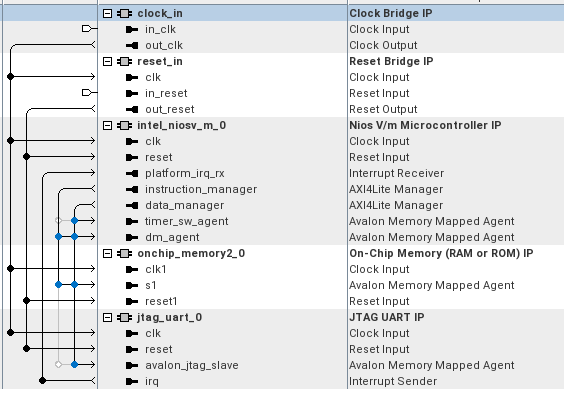Select the platform_irq_rx interface name
Viewport: 564px width, 396px height.
(185, 173)
